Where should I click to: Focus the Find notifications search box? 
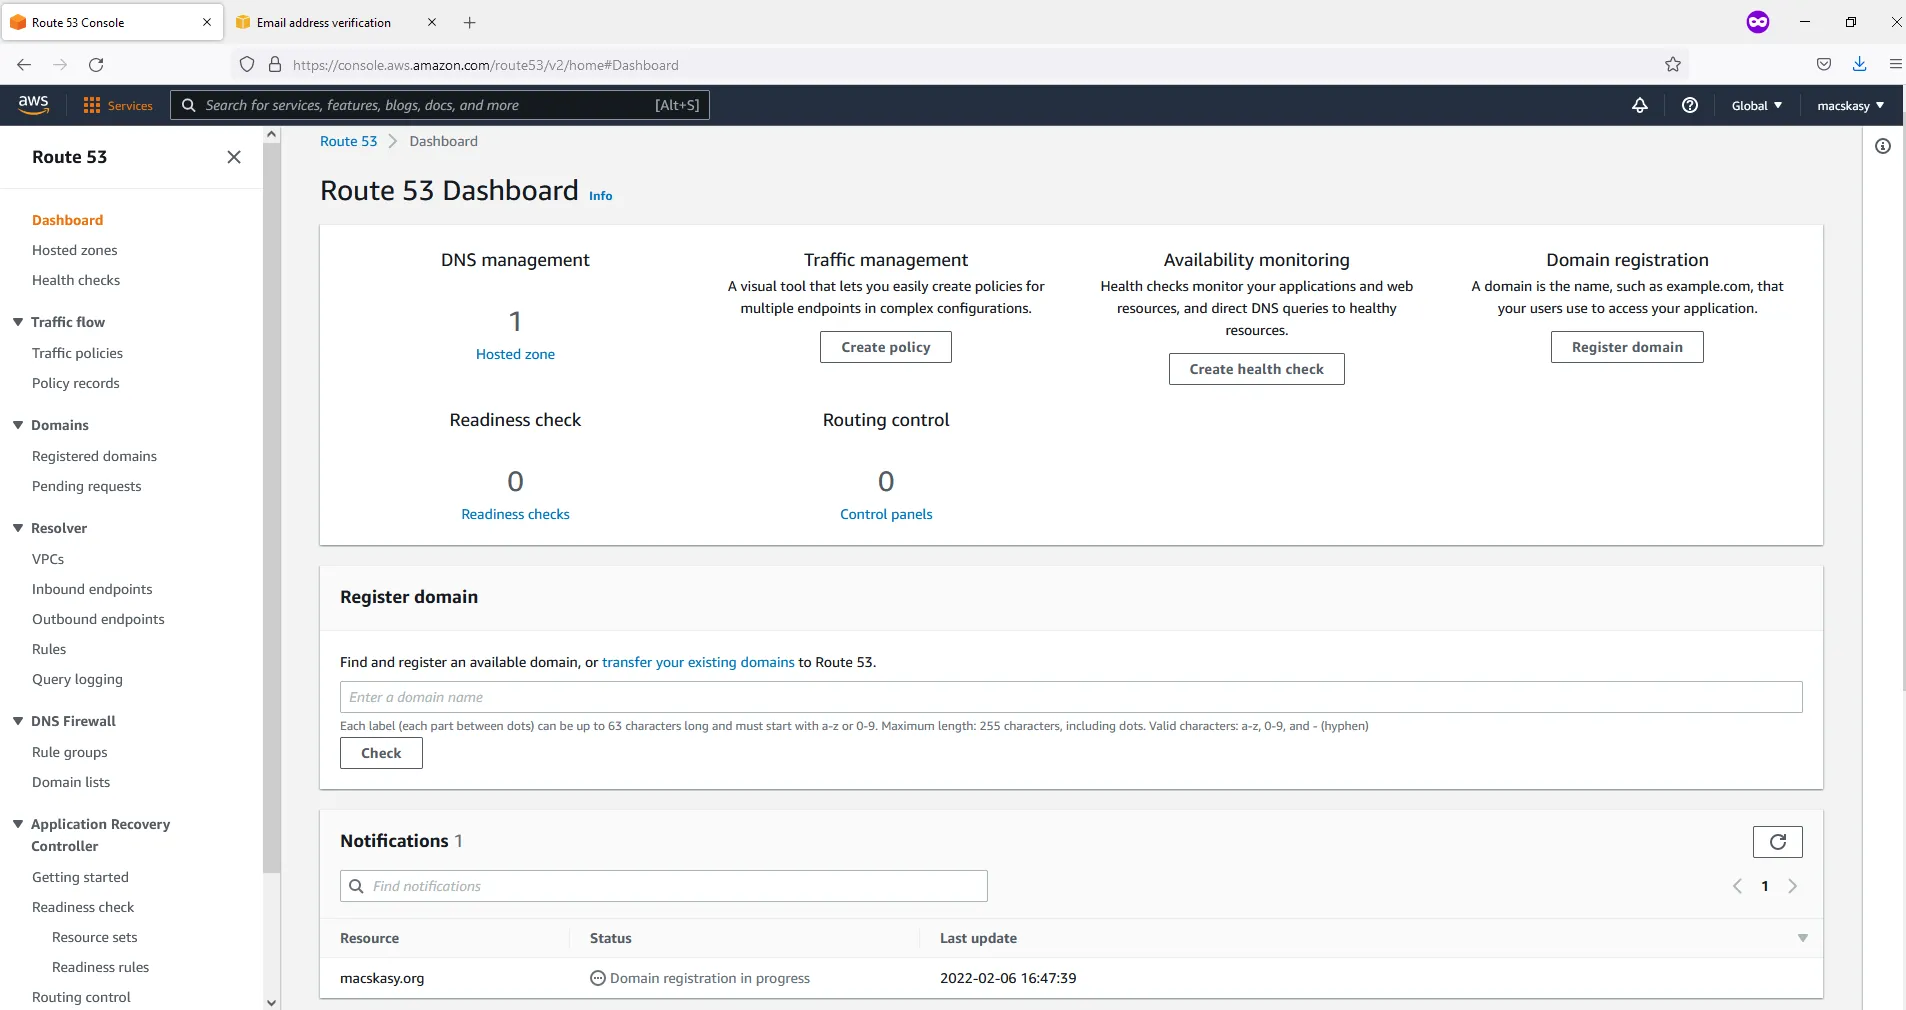coord(664,886)
